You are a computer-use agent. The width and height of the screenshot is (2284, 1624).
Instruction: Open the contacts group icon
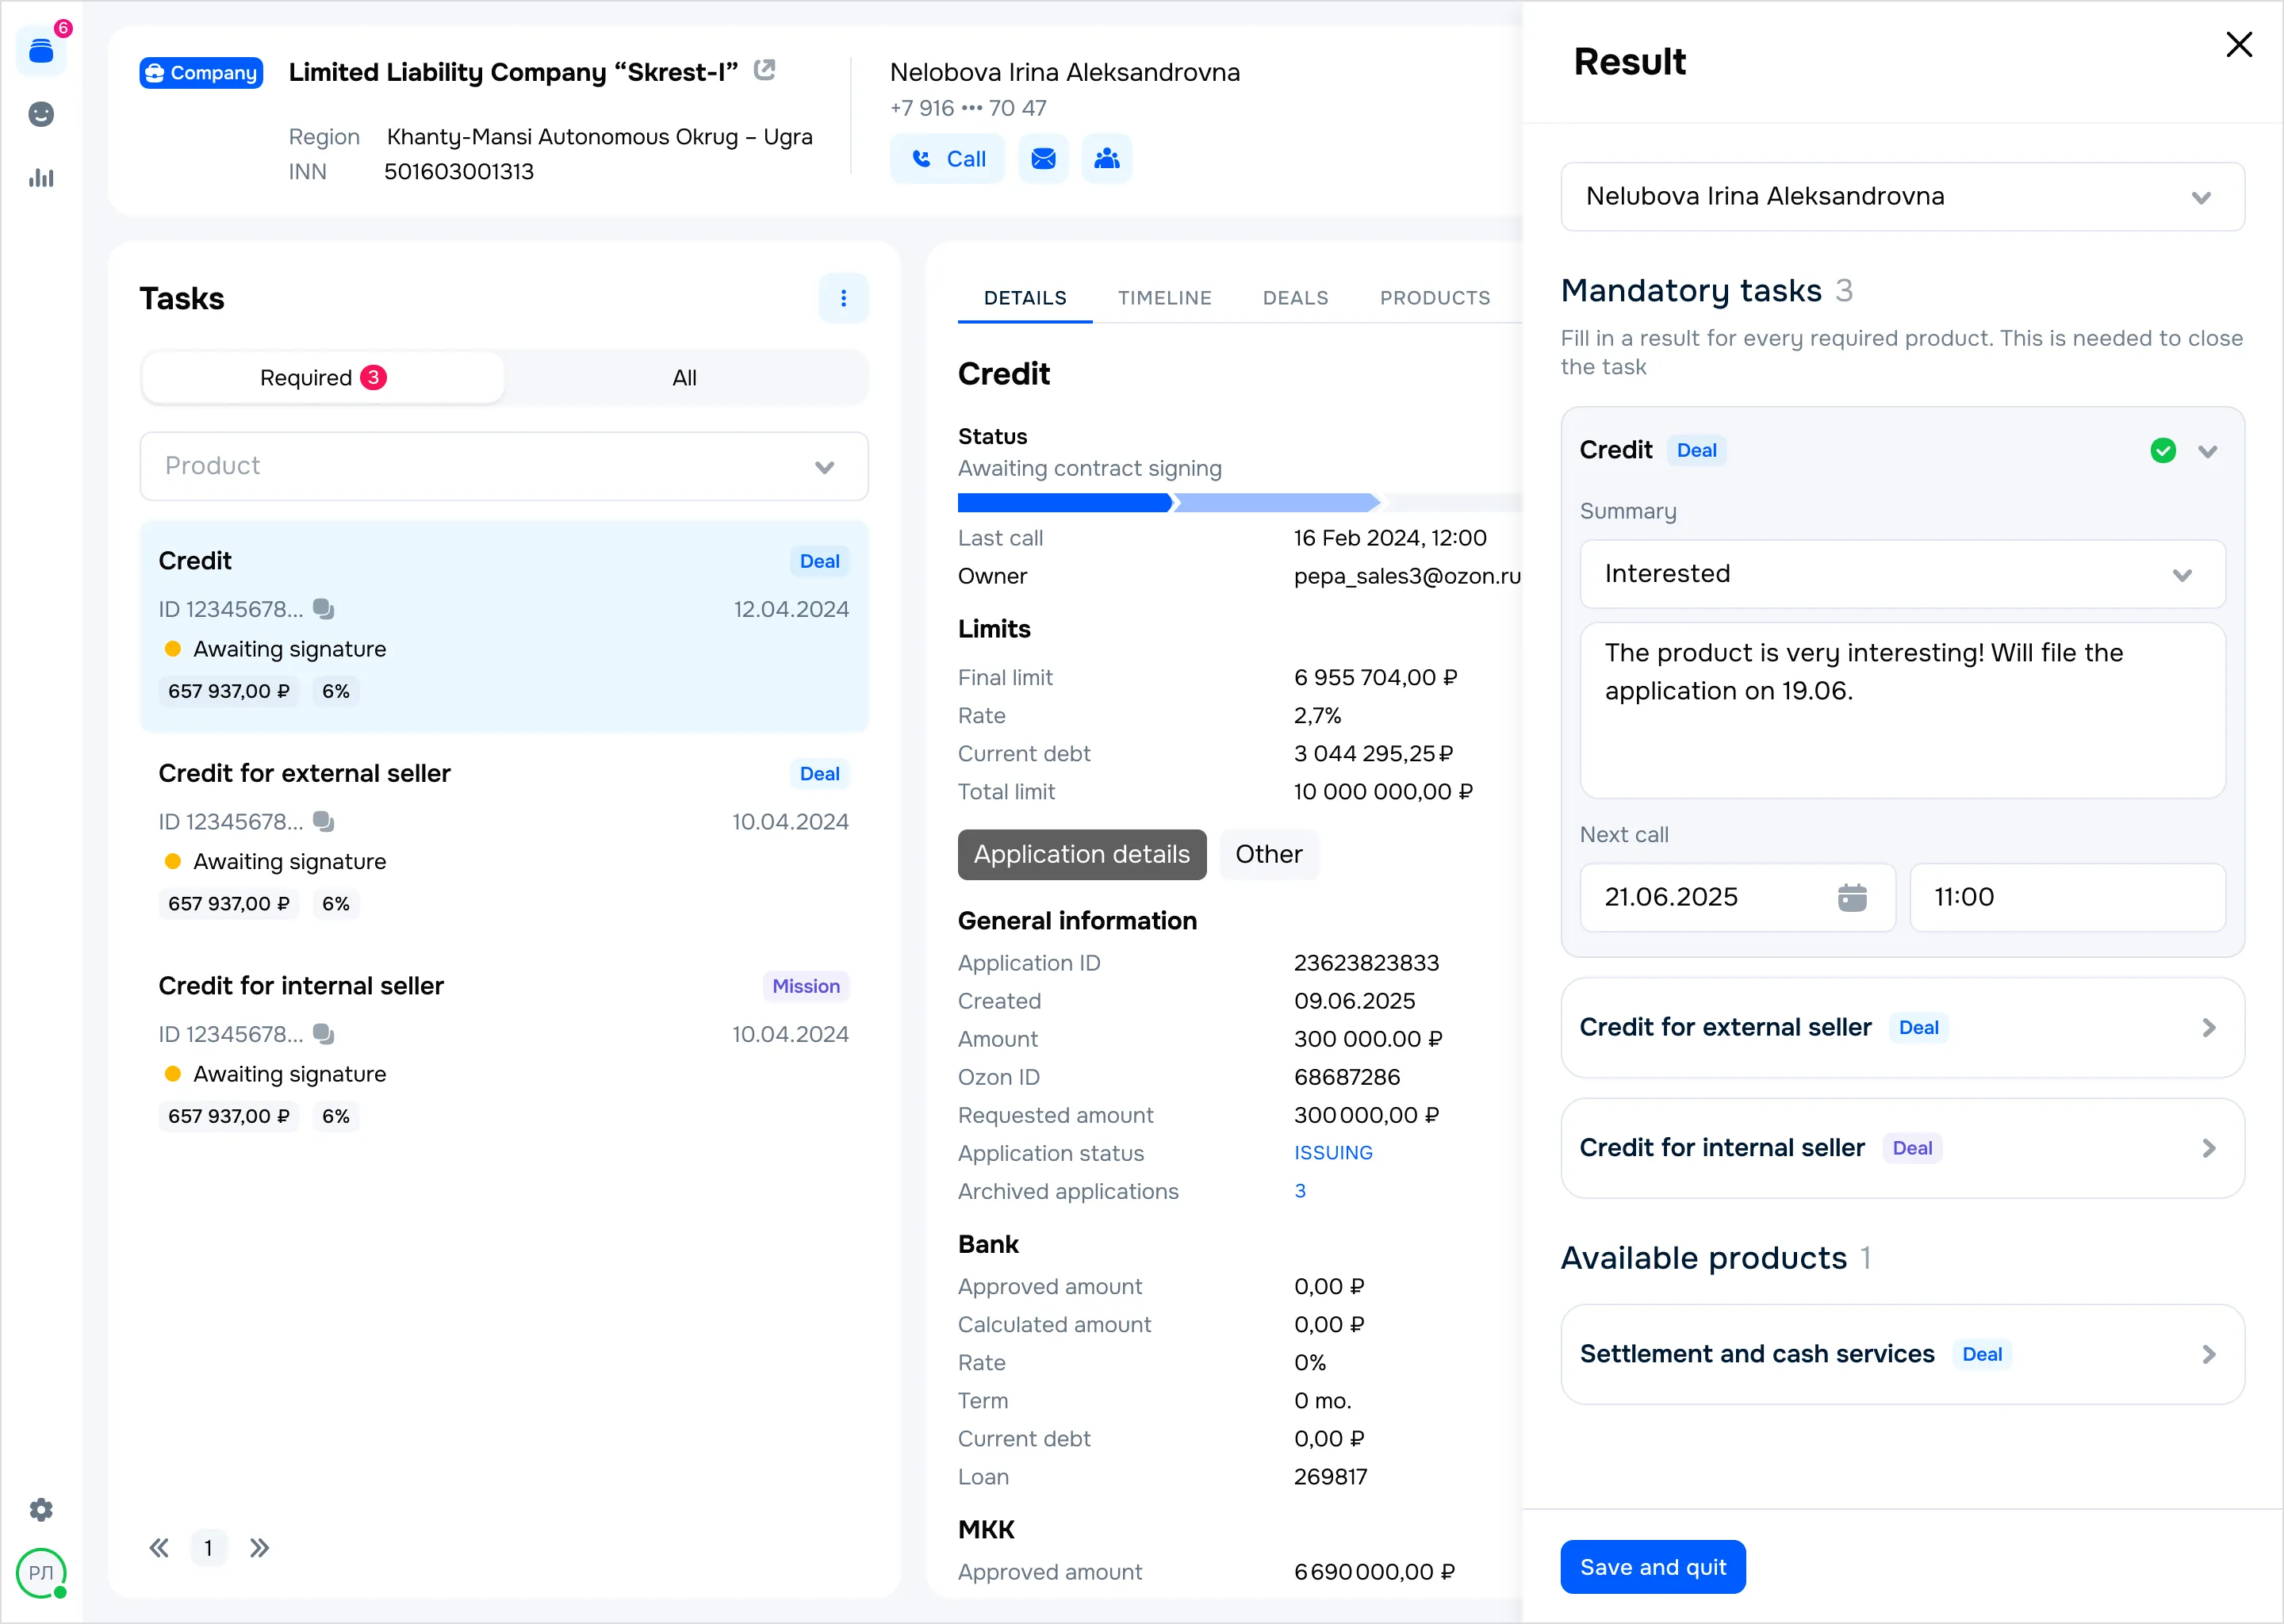(1106, 159)
